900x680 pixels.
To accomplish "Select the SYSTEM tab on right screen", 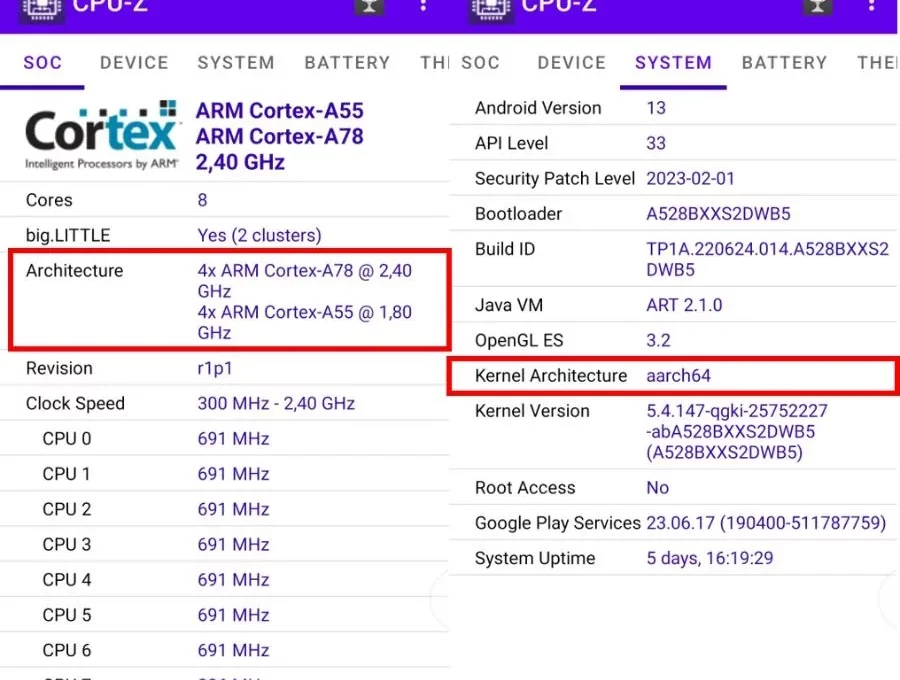I will pyautogui.click(x=673, y=63).
